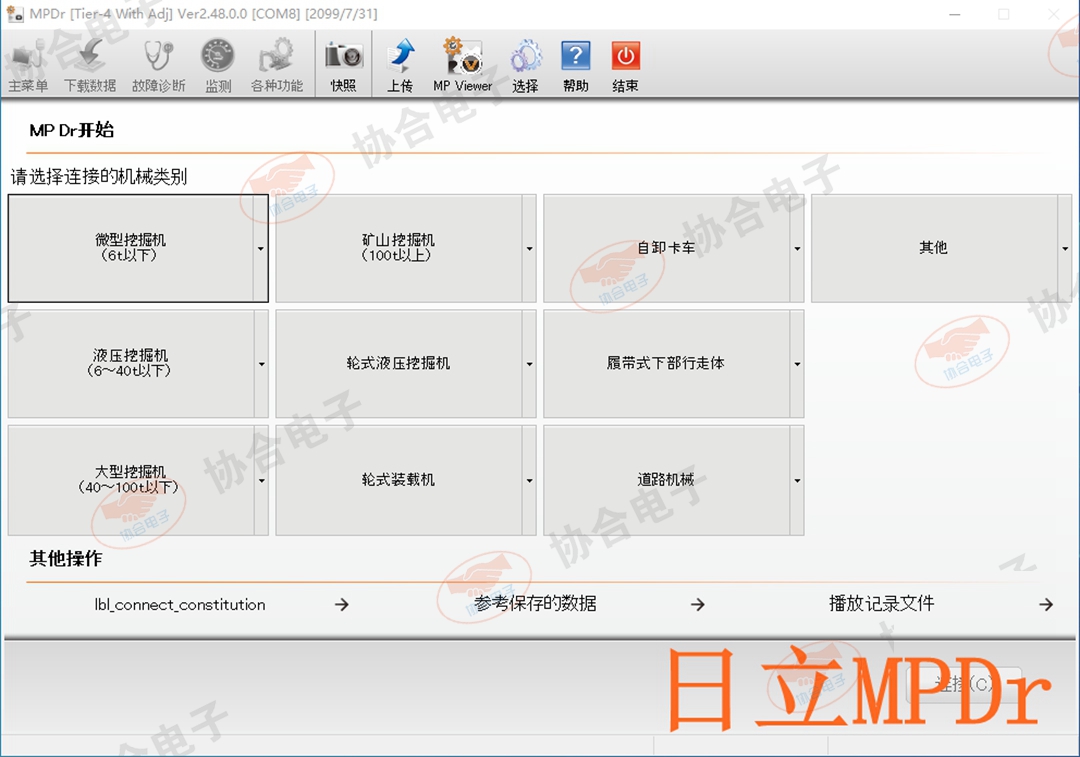Open the 选择 options gears icon
The width and height of the screenshot is (1080, 757).
[526, 65]
